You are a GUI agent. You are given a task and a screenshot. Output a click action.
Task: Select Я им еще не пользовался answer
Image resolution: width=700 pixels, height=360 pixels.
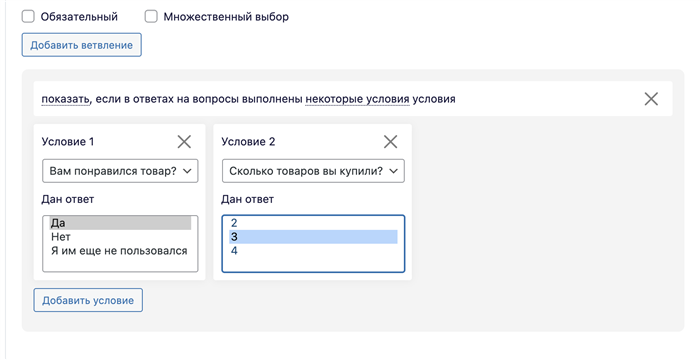[x=120, y=251]
